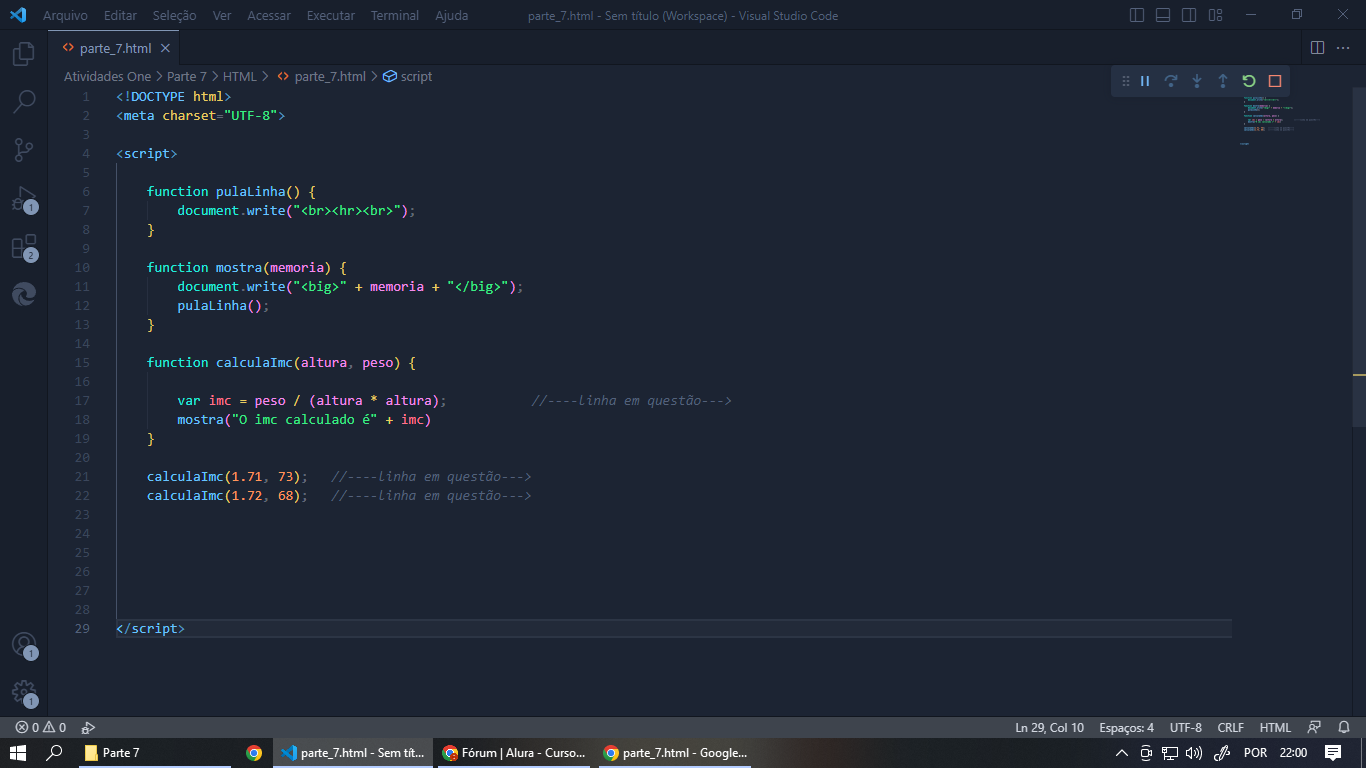This screenshot has height=768, width=1366.
Task: Split the editor to the right
Action: 1317,48
